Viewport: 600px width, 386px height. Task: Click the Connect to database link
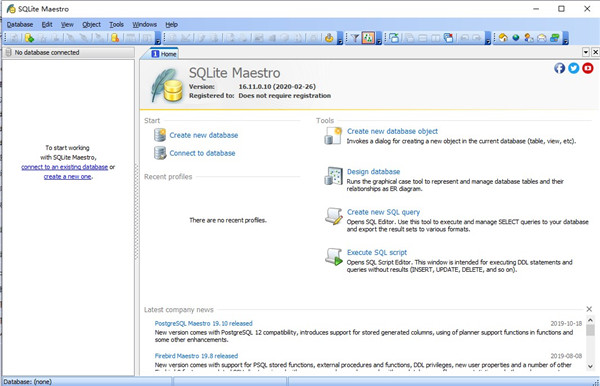(x=202, y=153)
